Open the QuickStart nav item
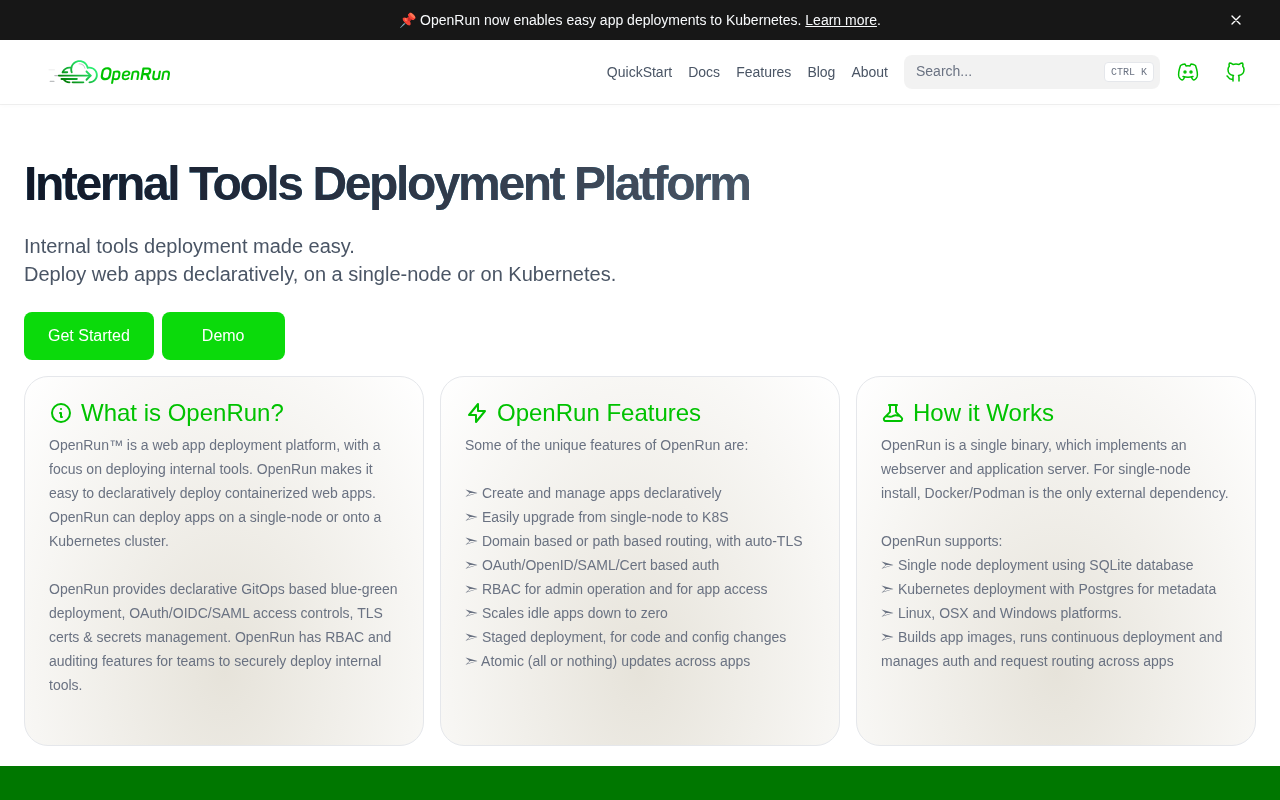The image size is (1280, 800). coord(639,72)
